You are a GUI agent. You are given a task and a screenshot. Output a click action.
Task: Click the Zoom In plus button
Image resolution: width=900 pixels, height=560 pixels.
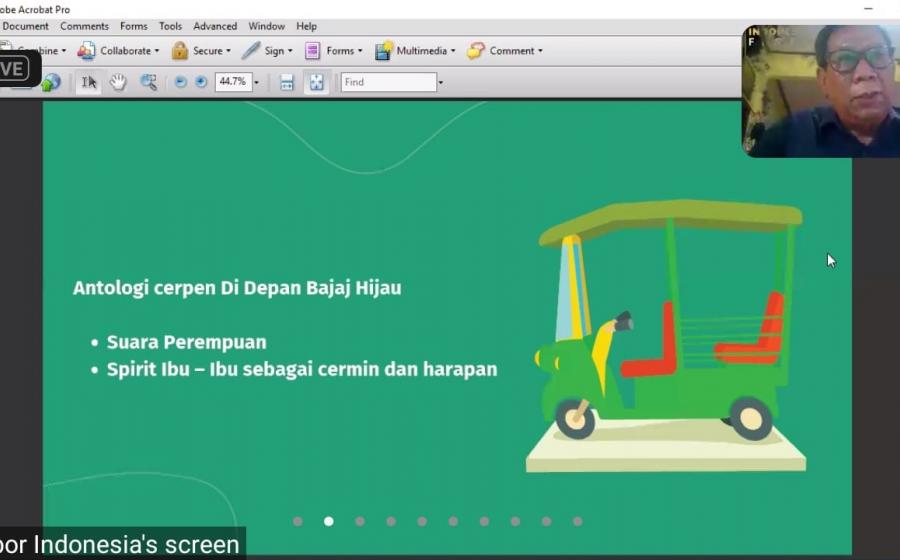201,82
